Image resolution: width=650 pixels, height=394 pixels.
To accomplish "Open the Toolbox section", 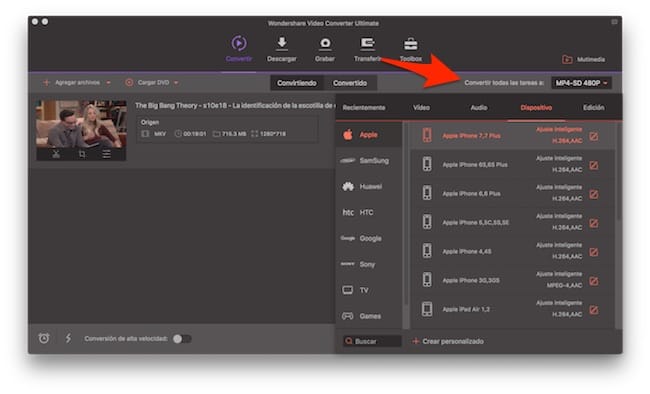I will pyautogui.click(x=410, y=49).
